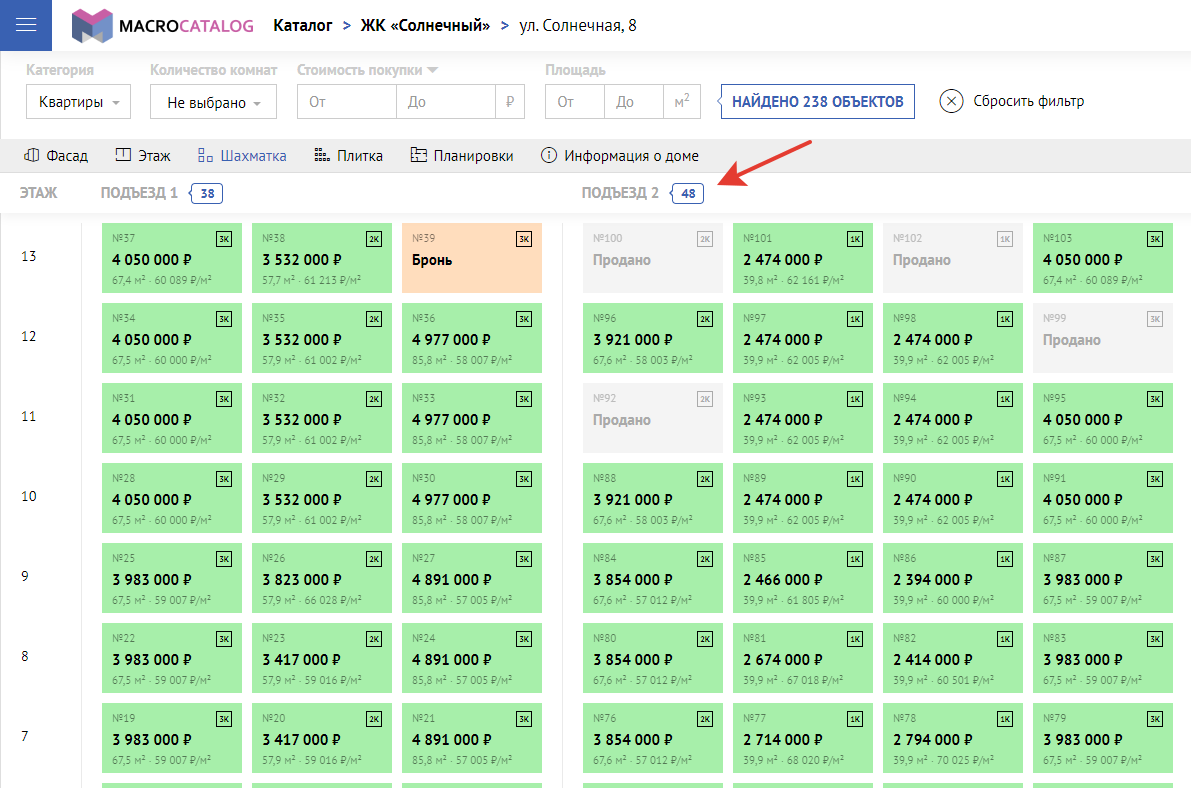This screenshot has width=1191, height=788.
Task: Click the Подъезд 1 count badge 38
Action: [x=207, y=193]
